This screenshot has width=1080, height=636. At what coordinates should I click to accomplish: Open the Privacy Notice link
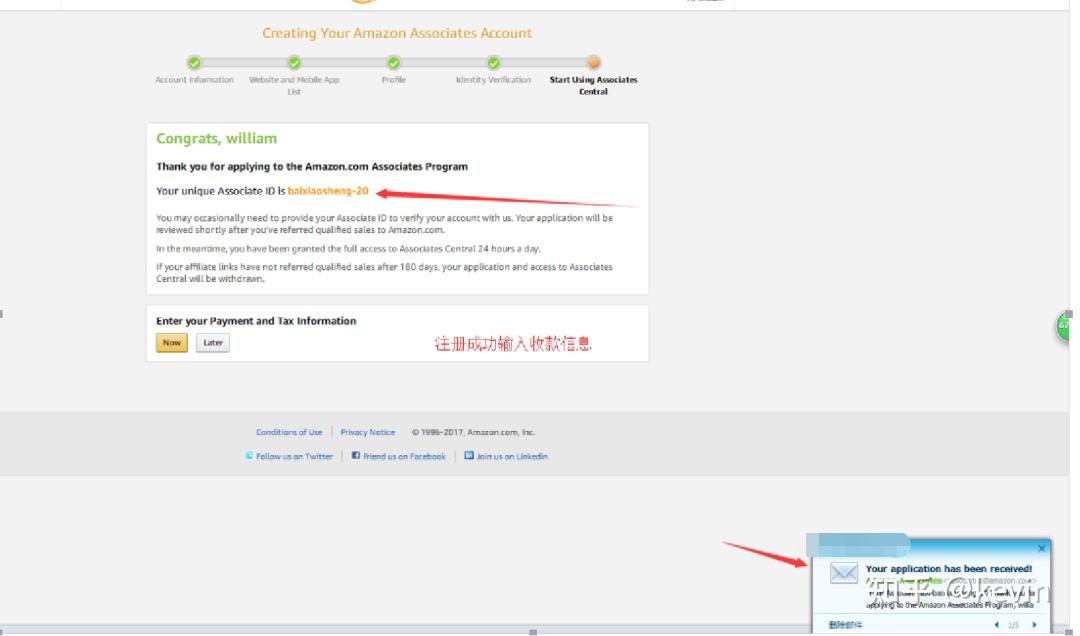pos(368,432)
